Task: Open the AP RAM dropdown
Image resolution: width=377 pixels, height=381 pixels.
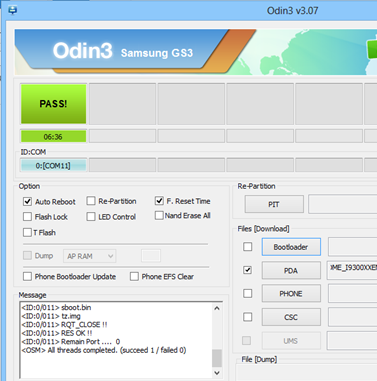Action: pyautogui.click(x=89, y=256)
